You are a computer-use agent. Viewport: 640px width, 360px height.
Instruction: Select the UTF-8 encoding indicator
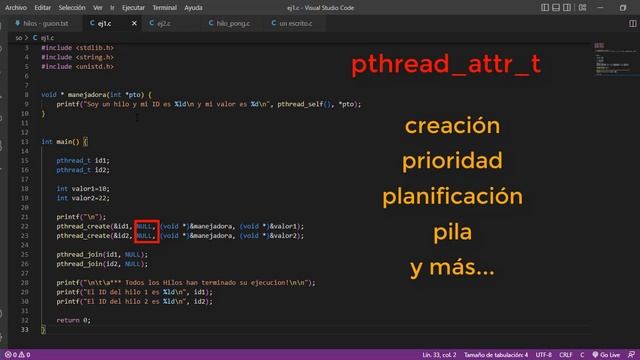(544, 355)
